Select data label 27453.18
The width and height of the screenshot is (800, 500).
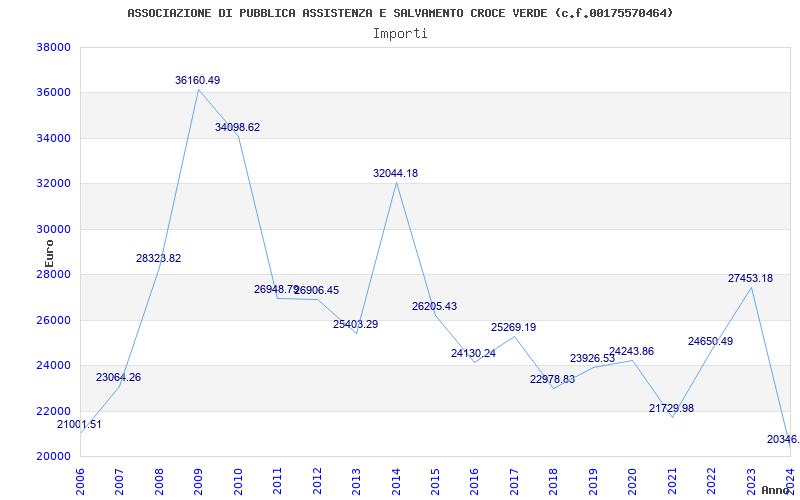tap(751, 278)
